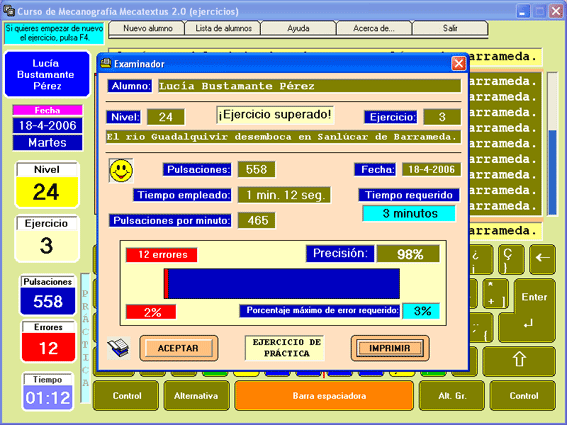This screenshot has width=567, height=425.
Task: Click the EJERCICIO DE PRÁCTICA label
Action: coord(285,348)
